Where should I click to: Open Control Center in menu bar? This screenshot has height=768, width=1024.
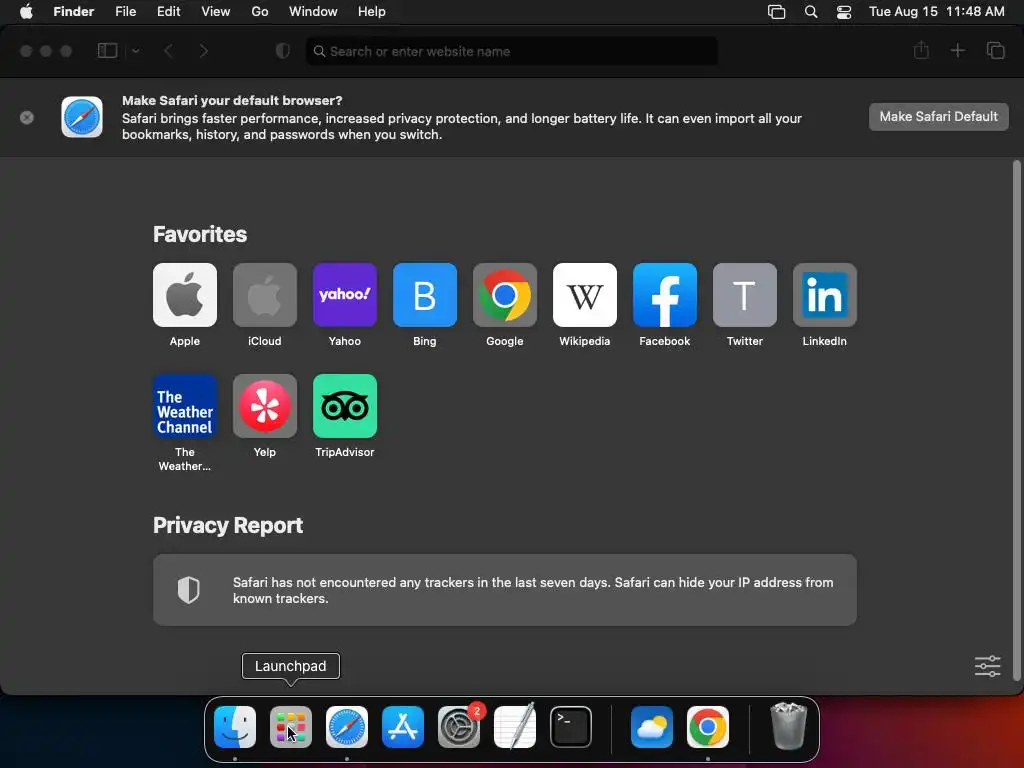pyautogui.click(x=844, y=12)
